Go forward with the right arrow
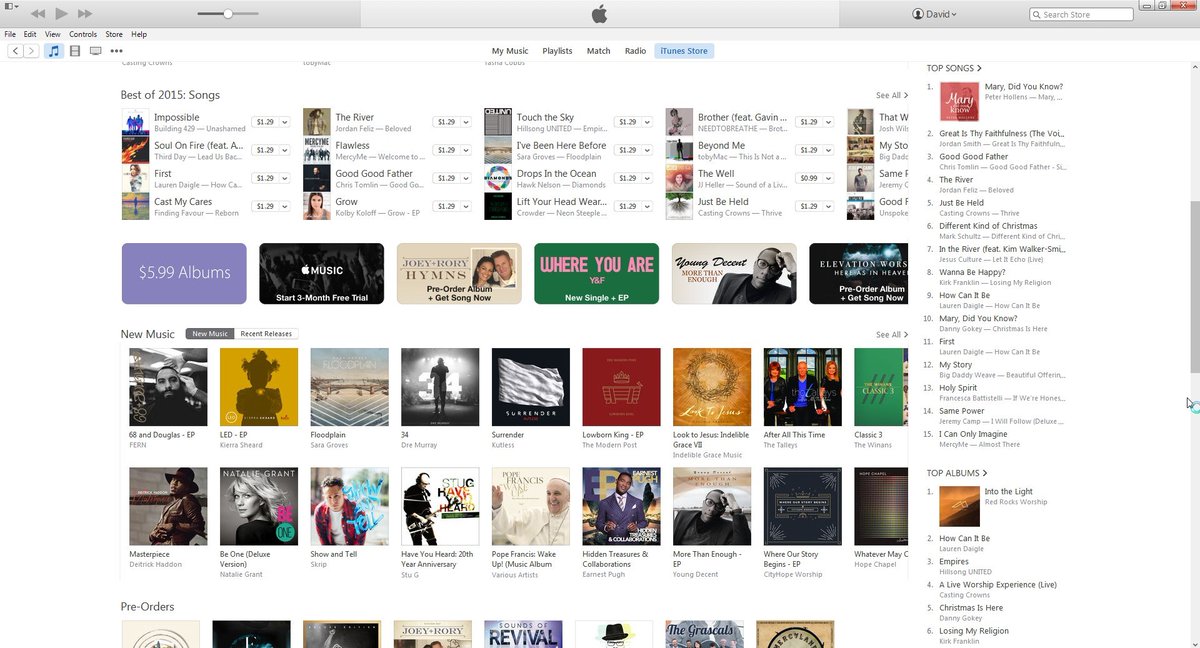Screen dimensions: 1200x648 point(31,50)
